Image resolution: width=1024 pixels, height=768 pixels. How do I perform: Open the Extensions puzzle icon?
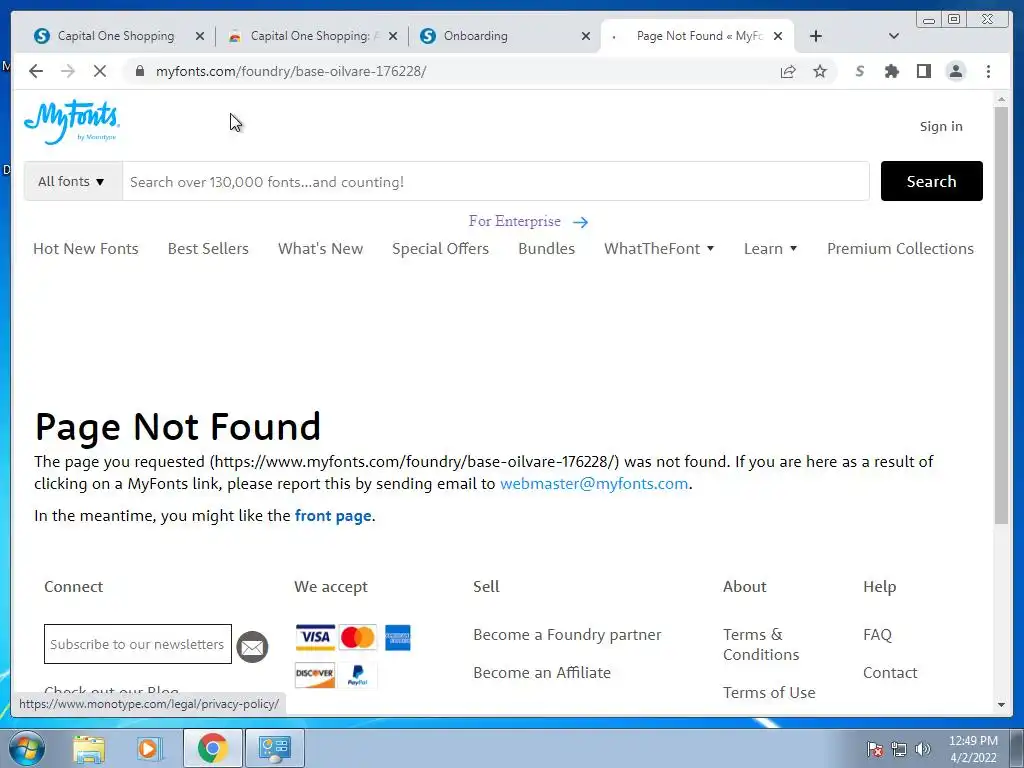[x=891, y=71]
